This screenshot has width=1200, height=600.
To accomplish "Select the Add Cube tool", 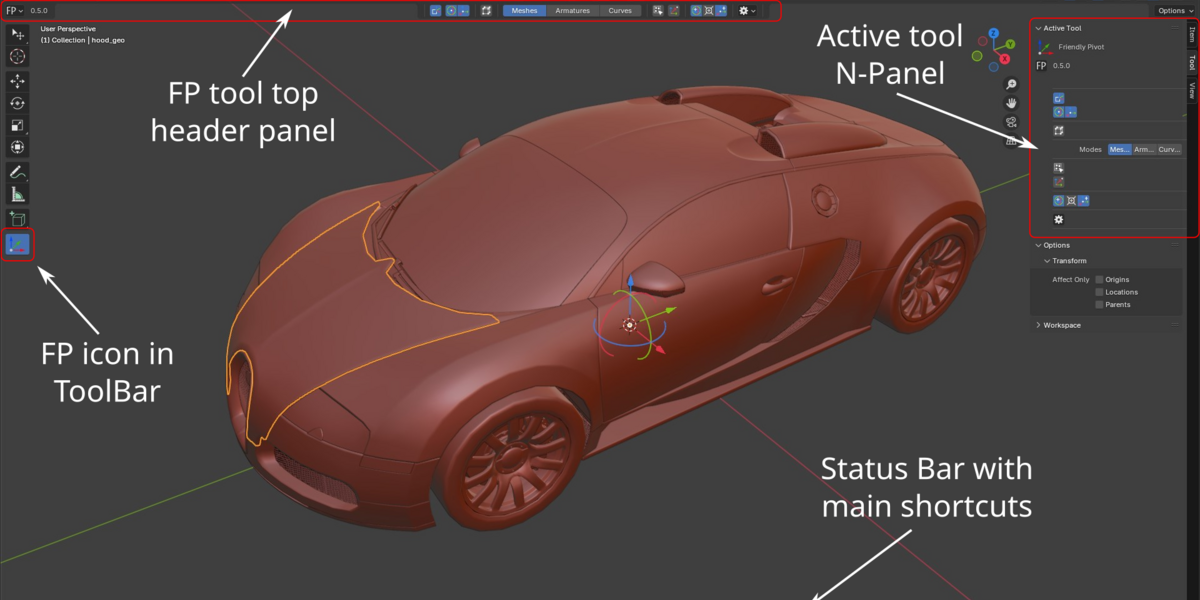I will [18, 218].
